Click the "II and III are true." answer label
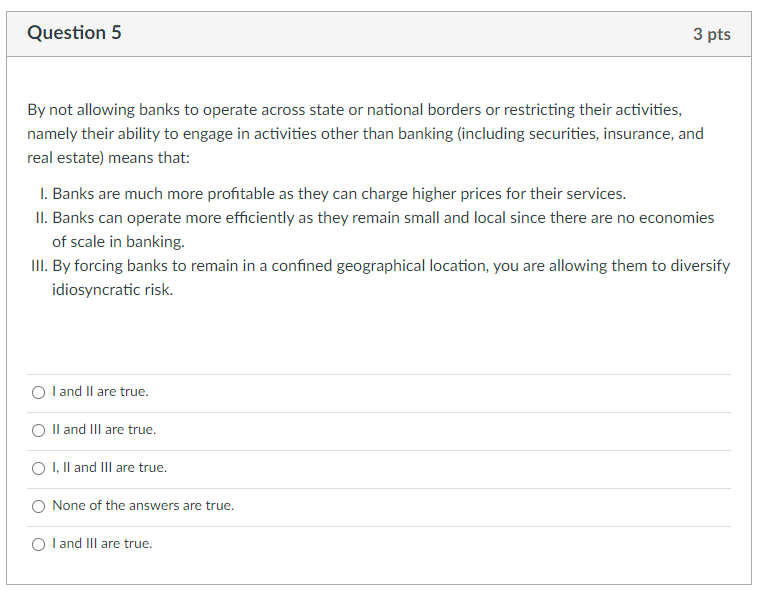The height and width of the screenshot is (594, 758). (104, 430)
